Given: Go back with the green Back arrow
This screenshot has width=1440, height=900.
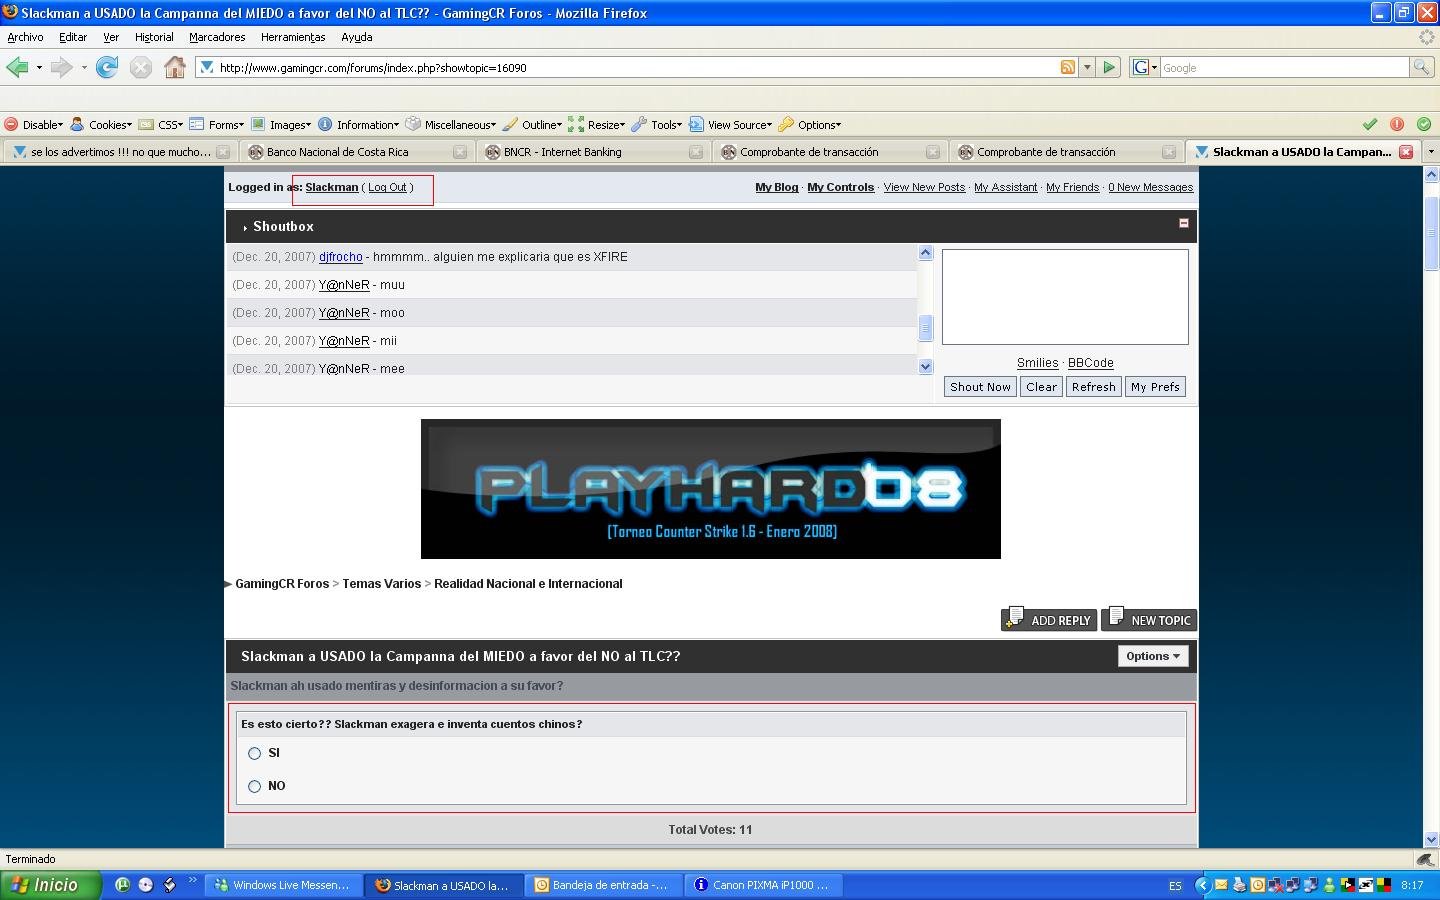Looking at the screenshot, I should click(17, 67).
